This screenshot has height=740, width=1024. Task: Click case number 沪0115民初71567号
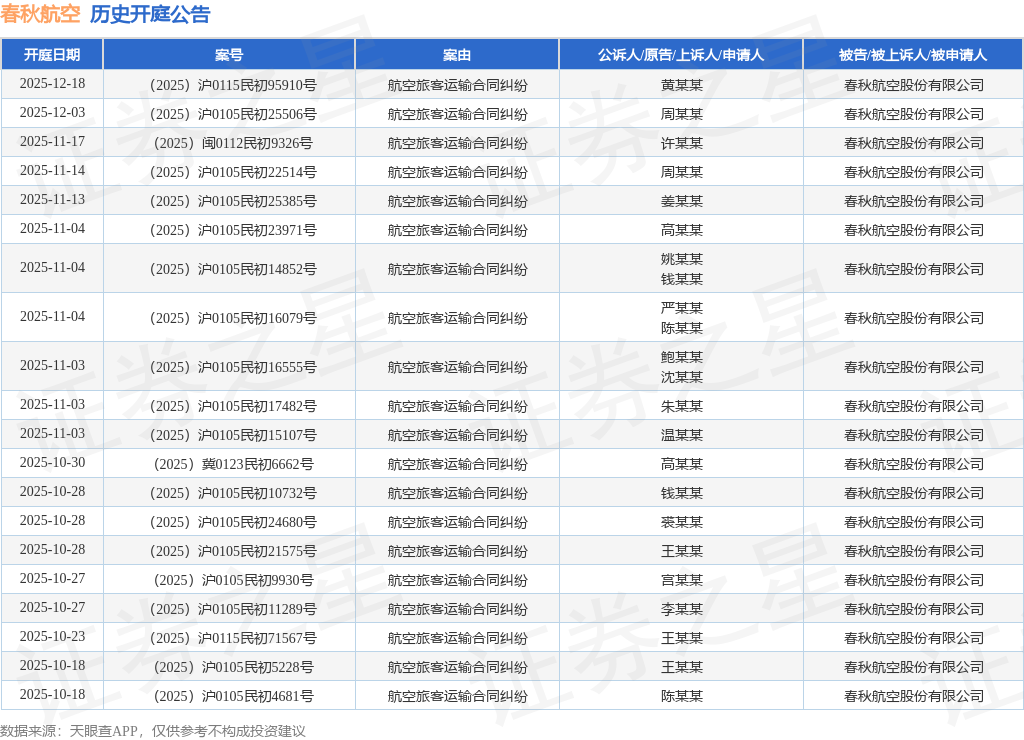233,638
